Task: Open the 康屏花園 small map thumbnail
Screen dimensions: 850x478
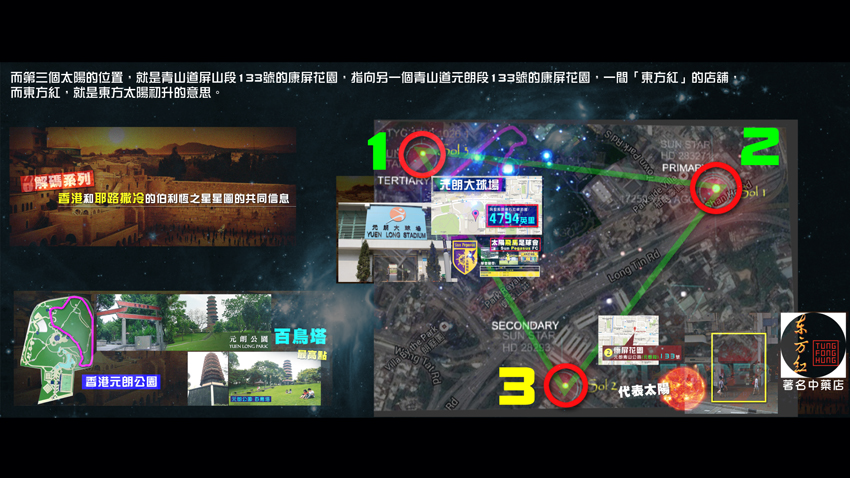Action: (628, 339)
